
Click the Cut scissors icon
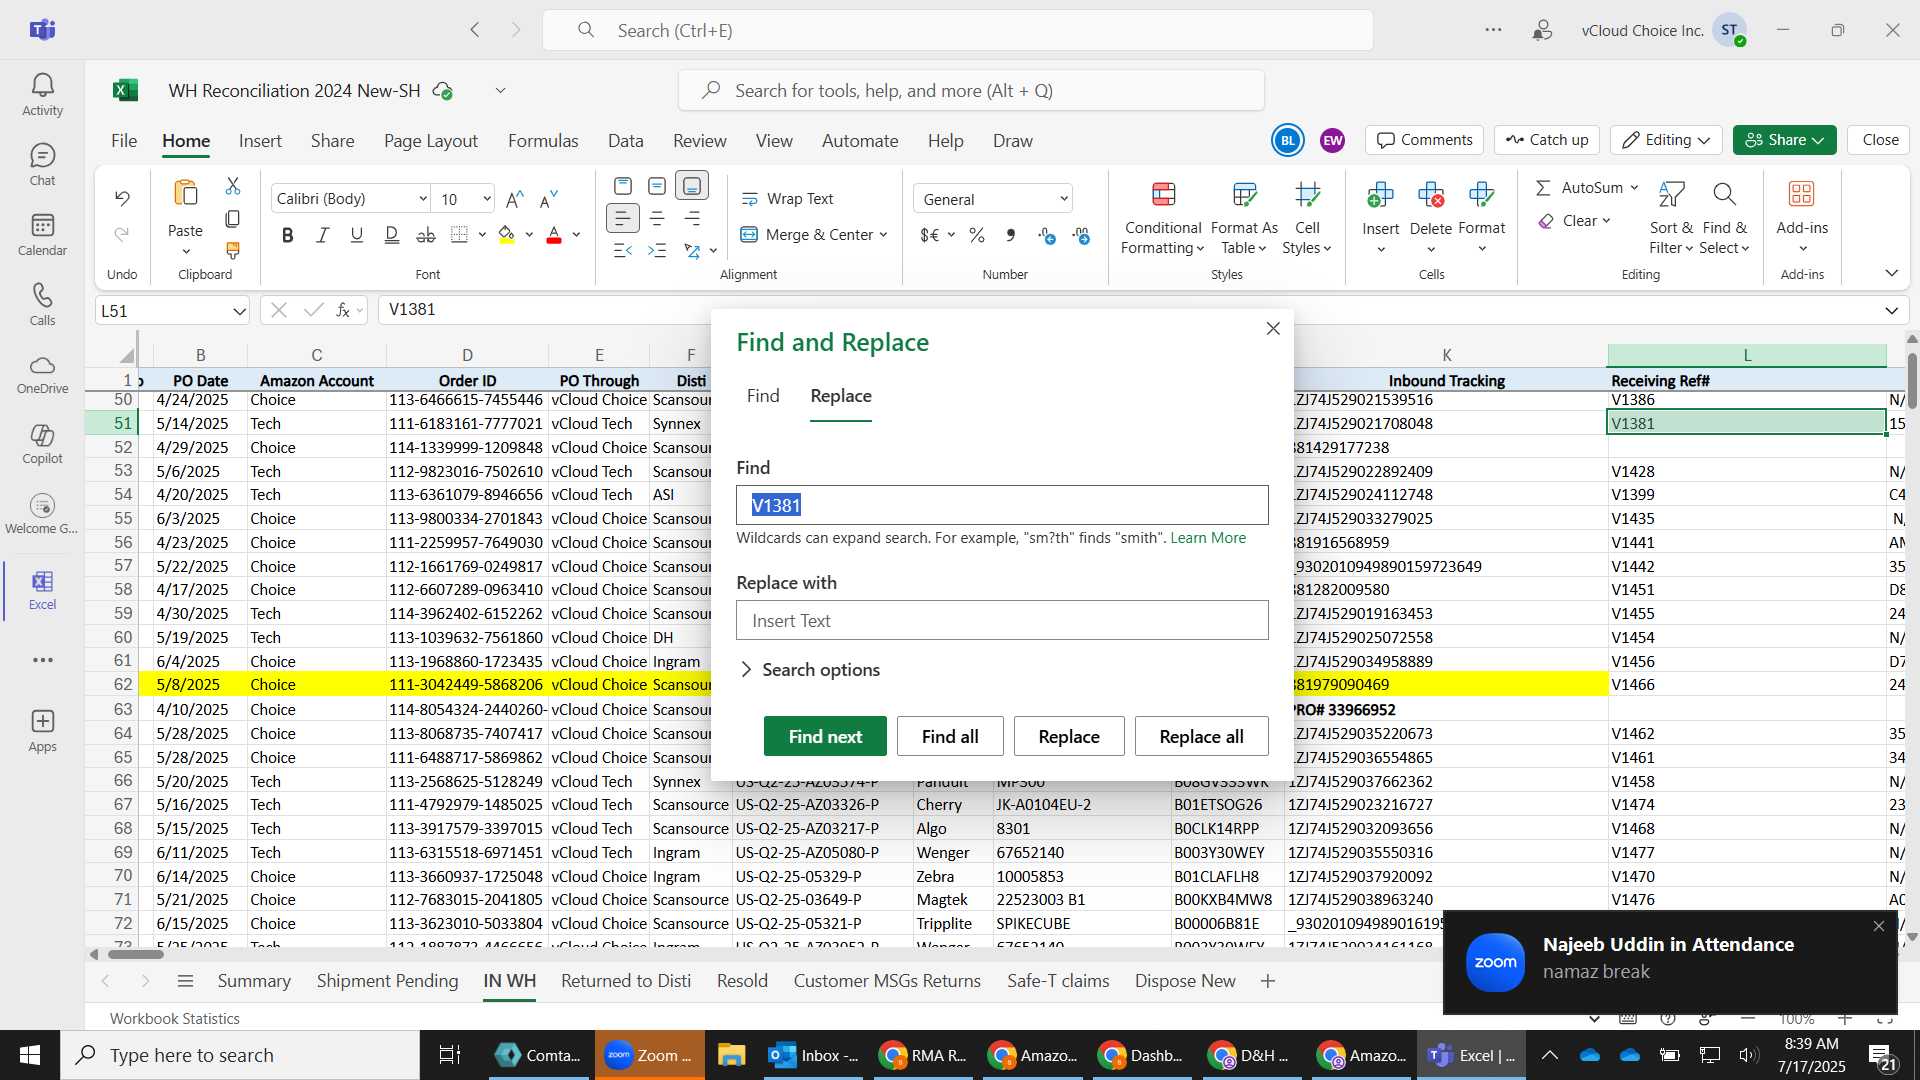[x=232, y=186]
